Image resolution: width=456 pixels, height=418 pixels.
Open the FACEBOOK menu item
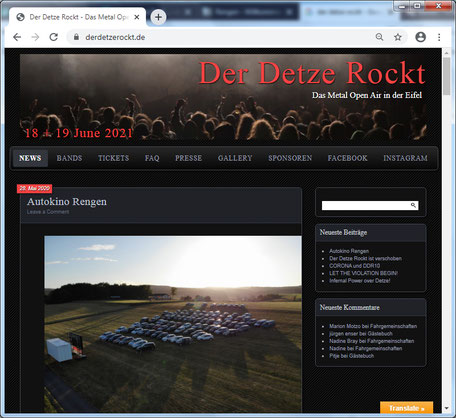(348, 158)
